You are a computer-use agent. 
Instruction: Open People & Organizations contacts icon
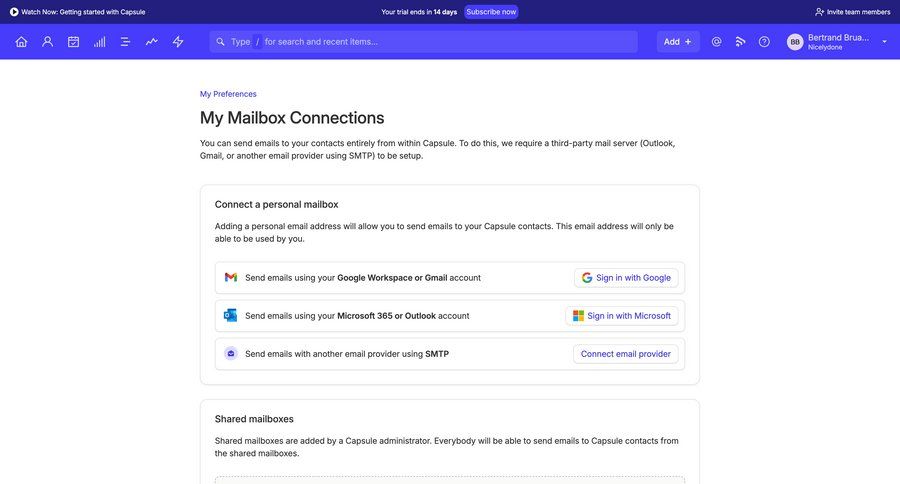[47, 42]
